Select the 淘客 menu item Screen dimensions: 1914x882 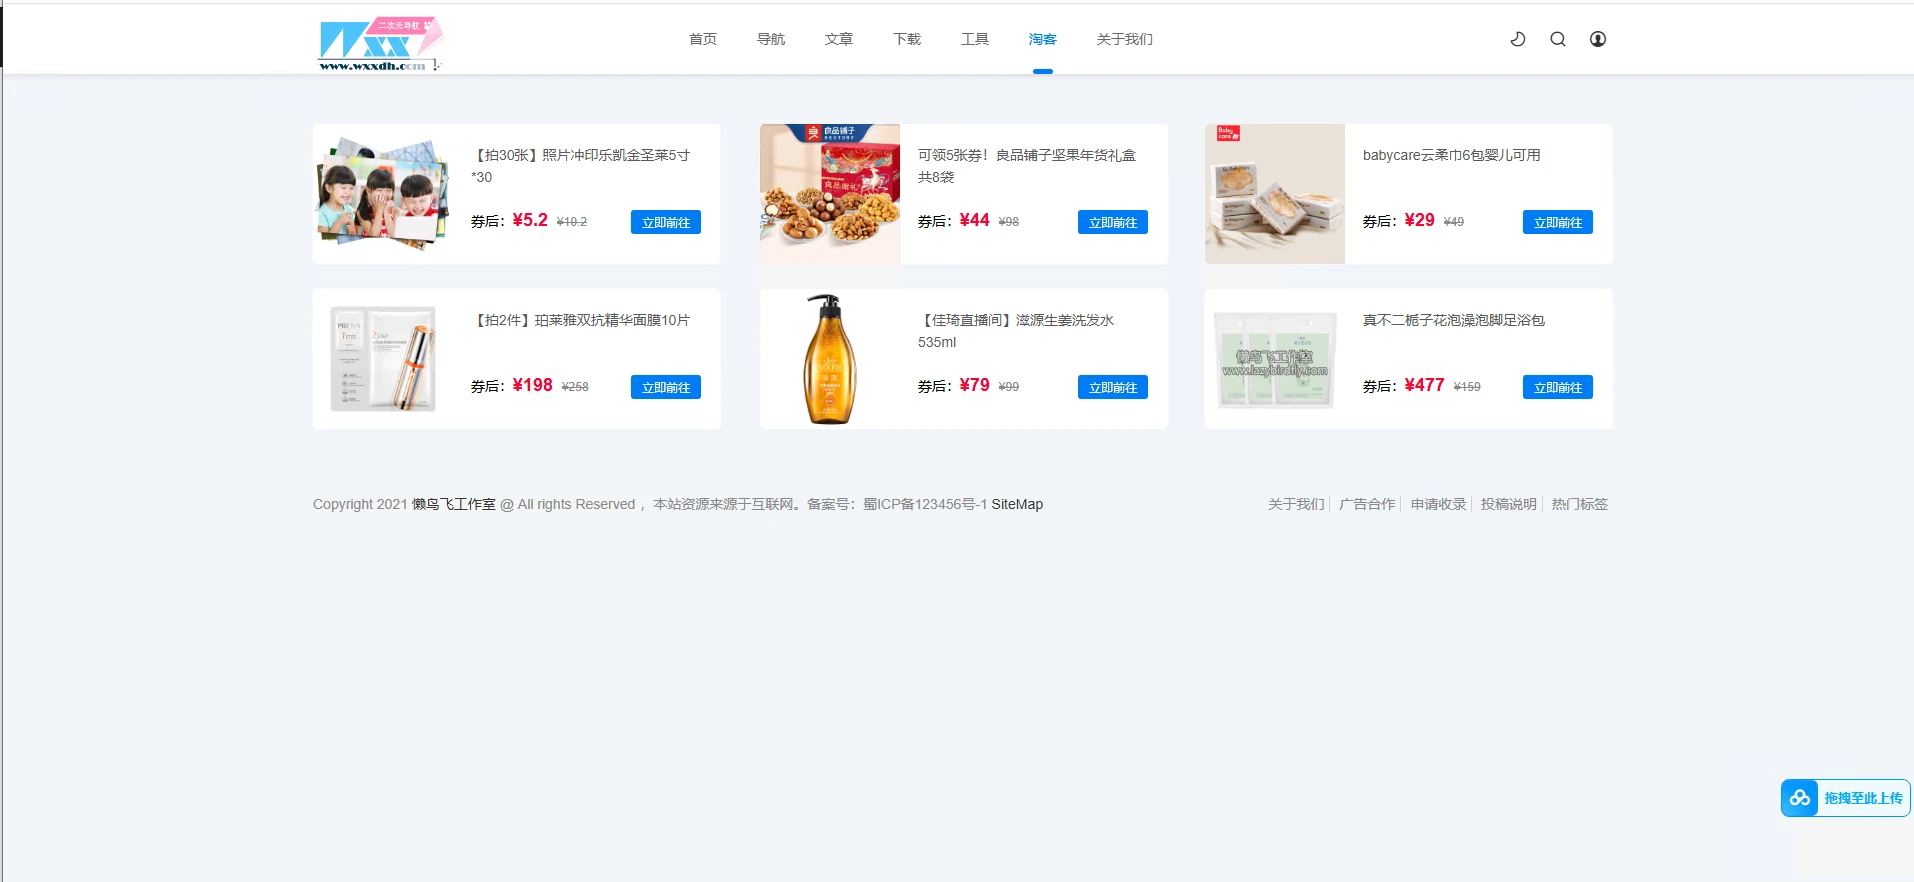pyautogui.click(x=1043, y=39)
